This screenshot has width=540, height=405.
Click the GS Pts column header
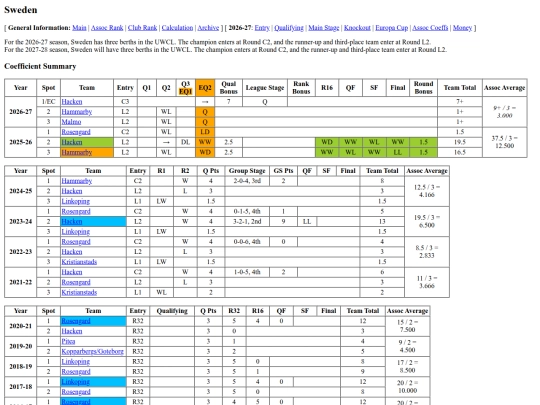click(283, 171)
